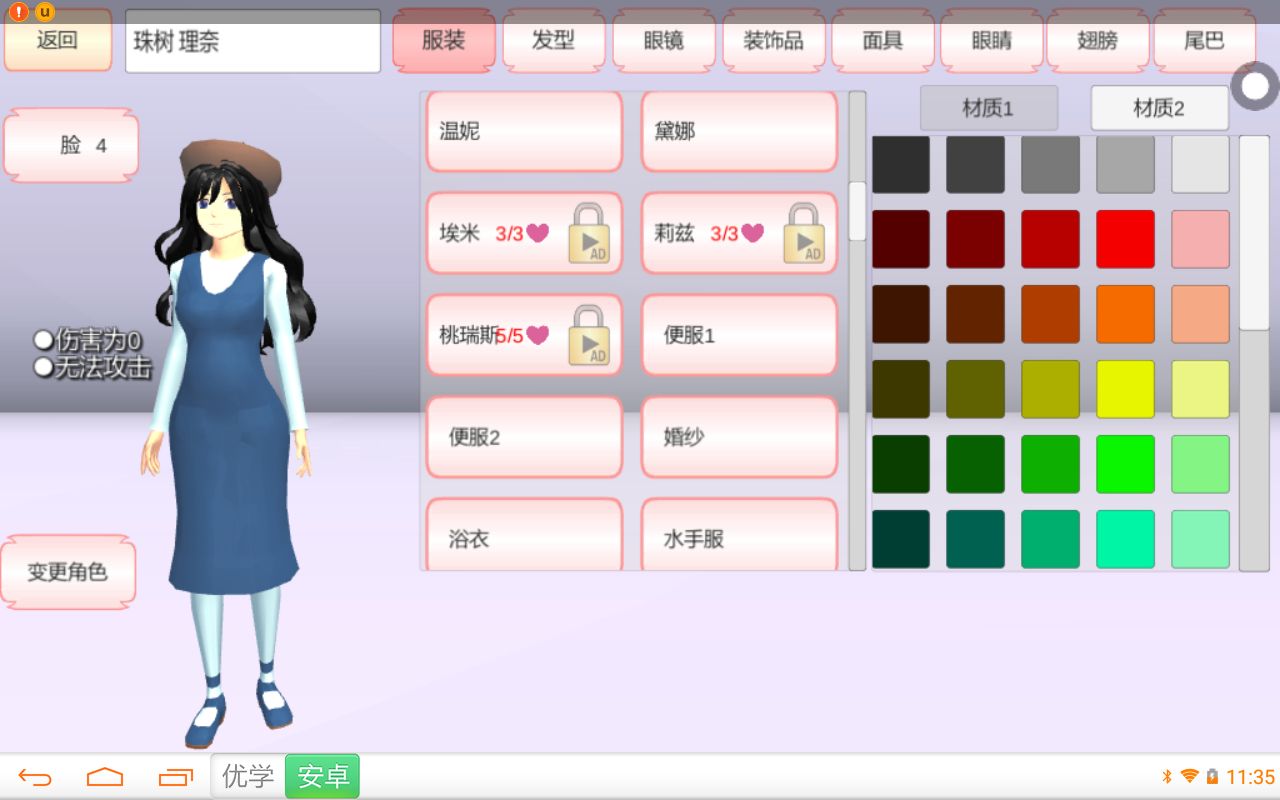
Task: Tap the 变更角色 button
Action: [x=67, y=572]
